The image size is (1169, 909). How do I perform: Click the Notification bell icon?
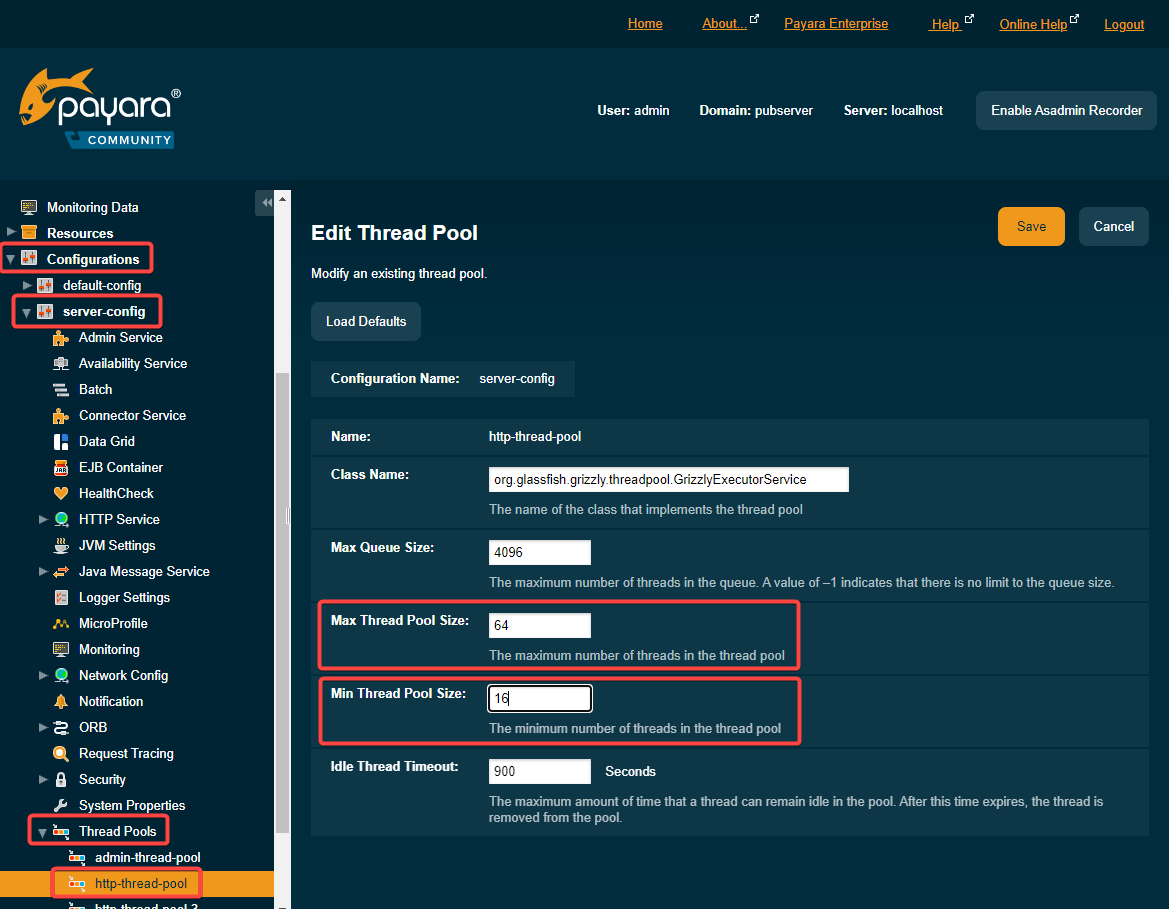[60, 701]
